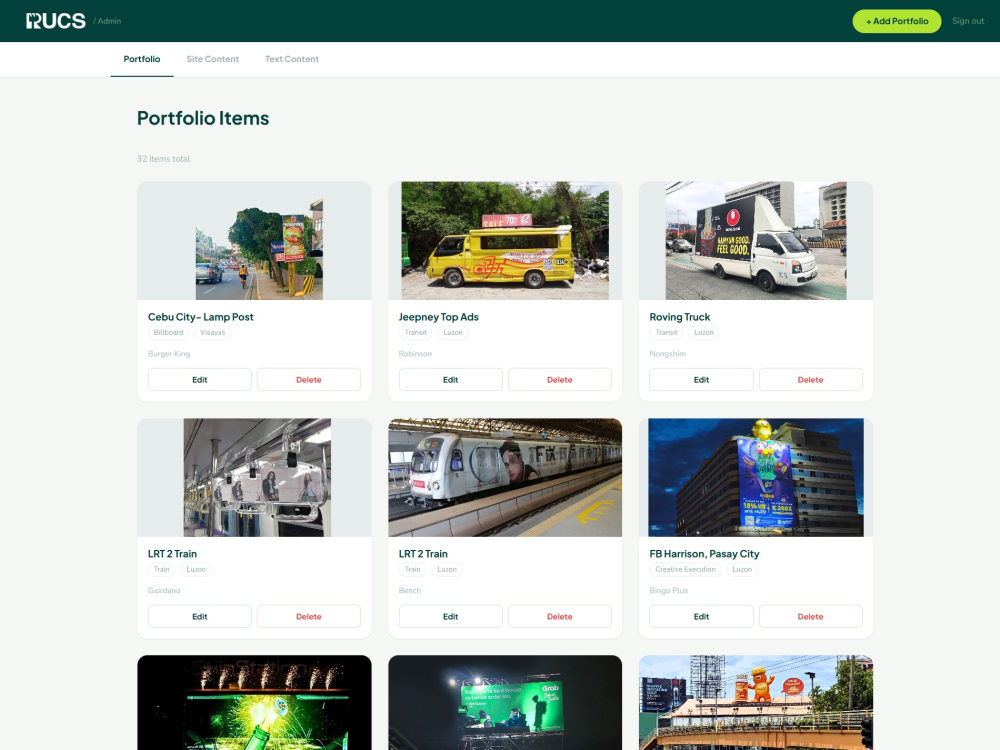Switch to the Site Content tab
Image resolution: width=1000 pixels, height=750 pixels.
pos(212,59)
